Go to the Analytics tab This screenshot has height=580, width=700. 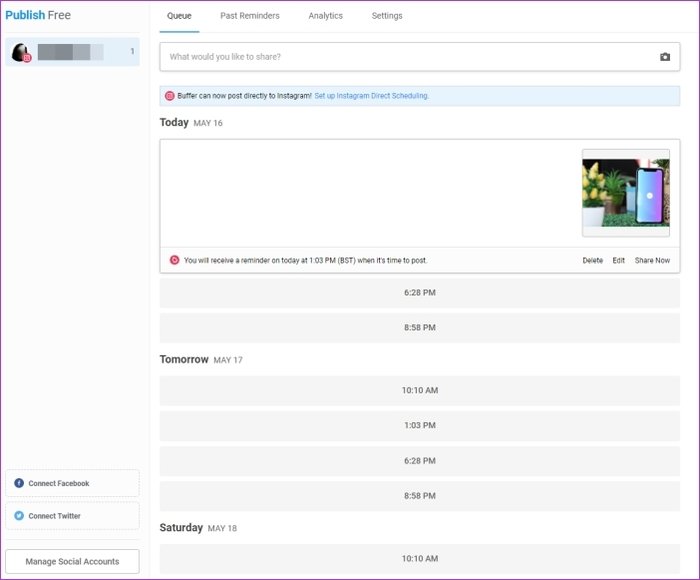[x=325, y=16]
